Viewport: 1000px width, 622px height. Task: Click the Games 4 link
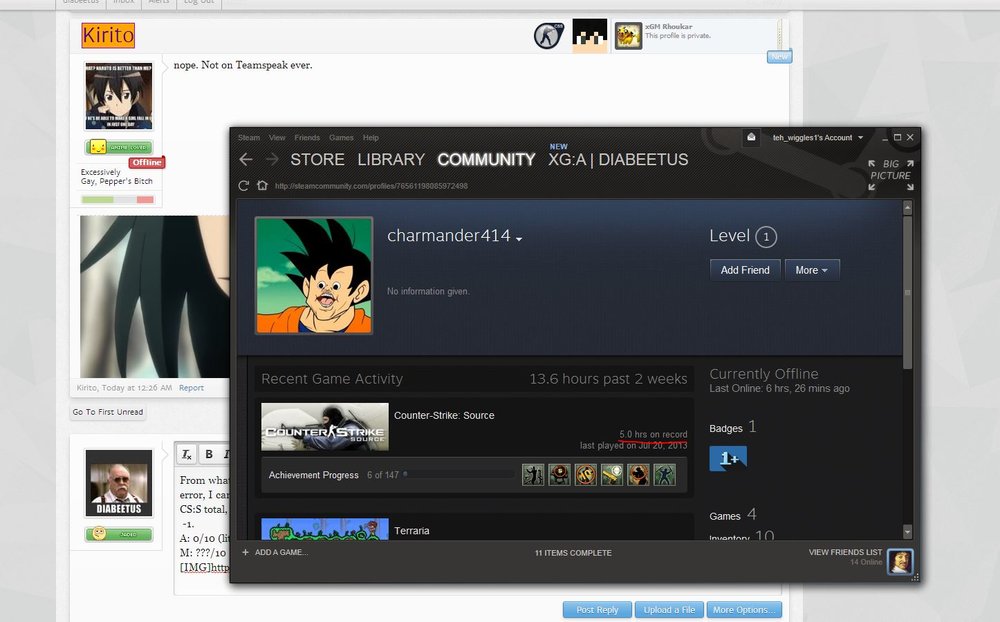(x=733, y=515)
